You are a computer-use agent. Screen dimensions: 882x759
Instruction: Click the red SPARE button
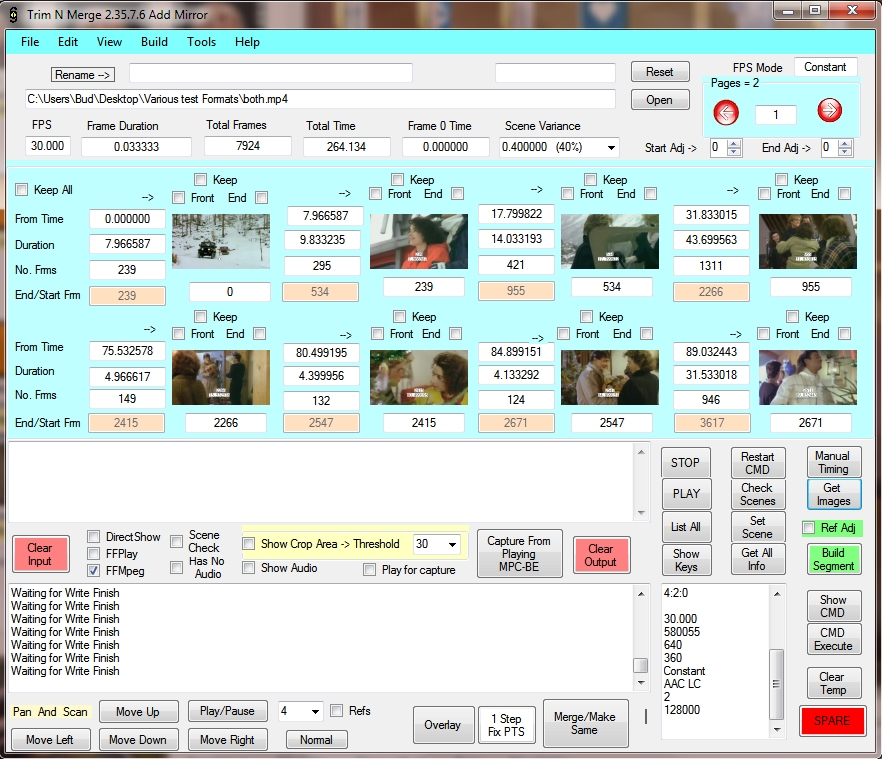pos(832,721)
